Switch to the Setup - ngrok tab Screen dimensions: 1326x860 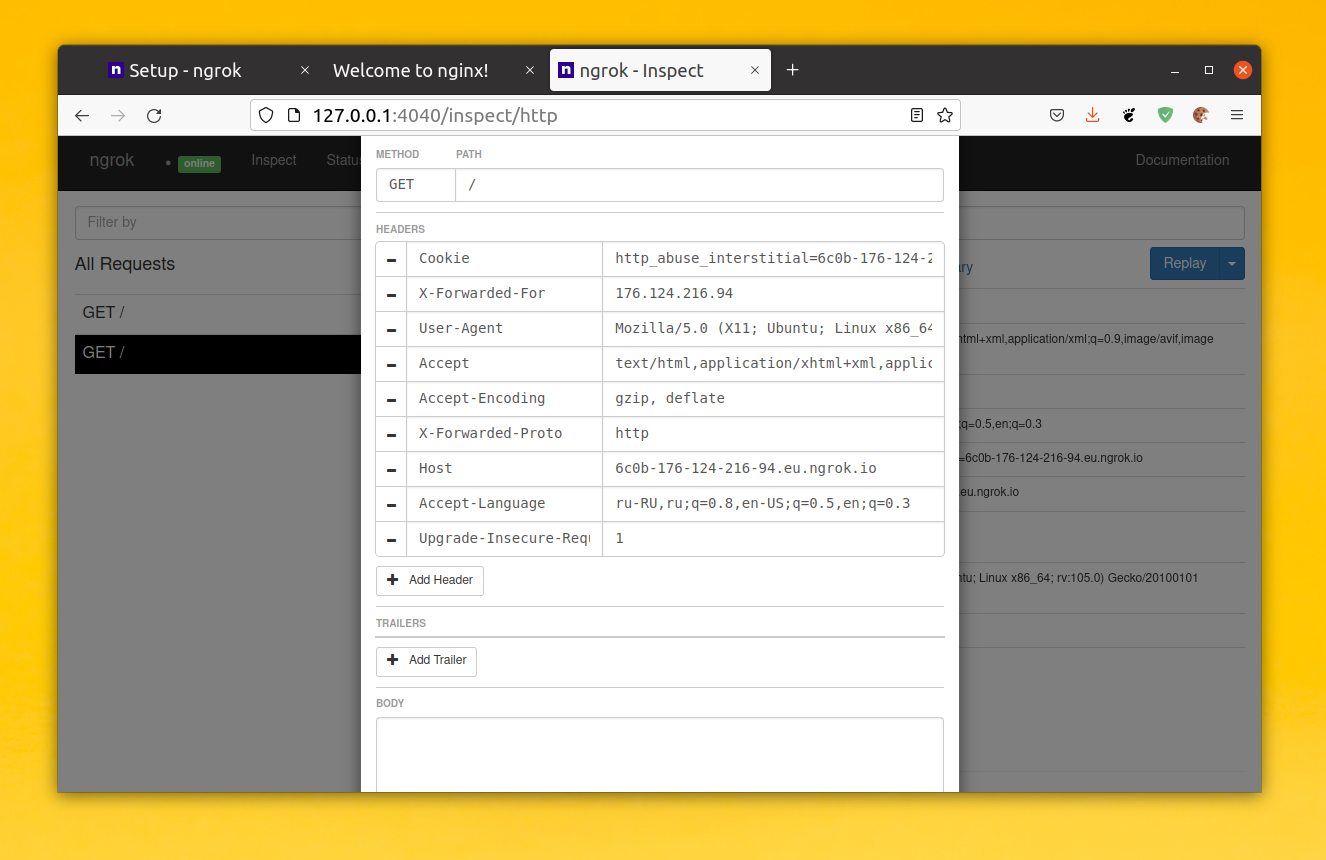point(185,71)
